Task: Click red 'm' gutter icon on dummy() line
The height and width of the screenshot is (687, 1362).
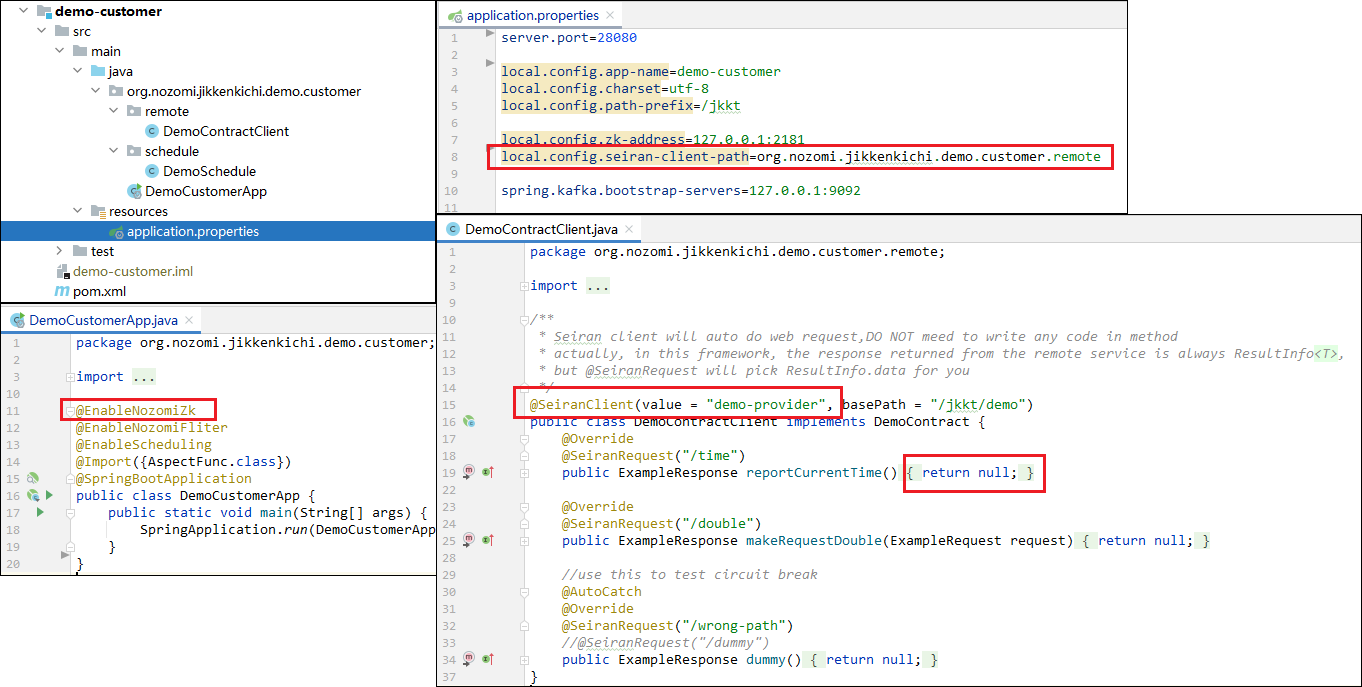Action: 468,659
